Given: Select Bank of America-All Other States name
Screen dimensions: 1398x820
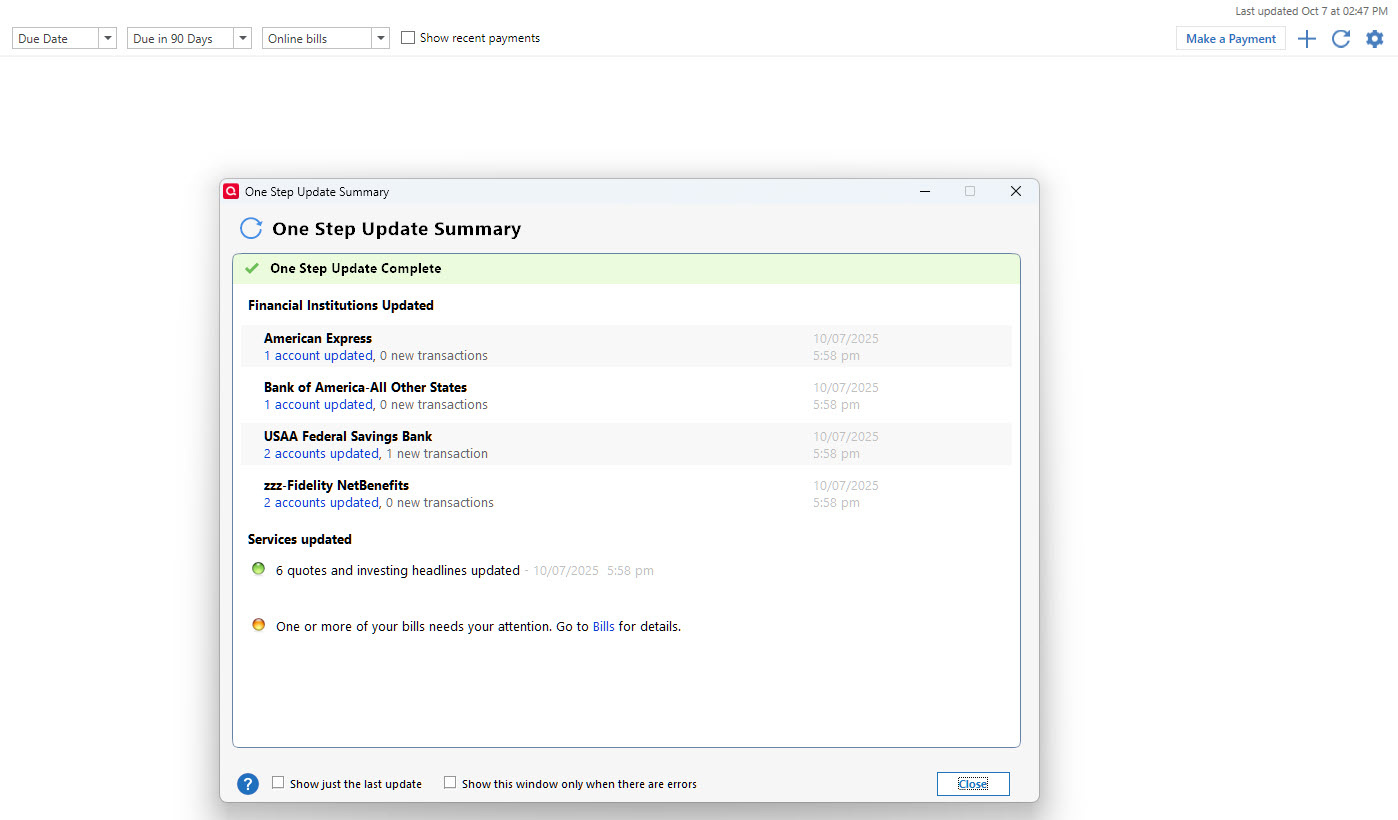Looking at the screenshot, I should [x=365, y=387].
